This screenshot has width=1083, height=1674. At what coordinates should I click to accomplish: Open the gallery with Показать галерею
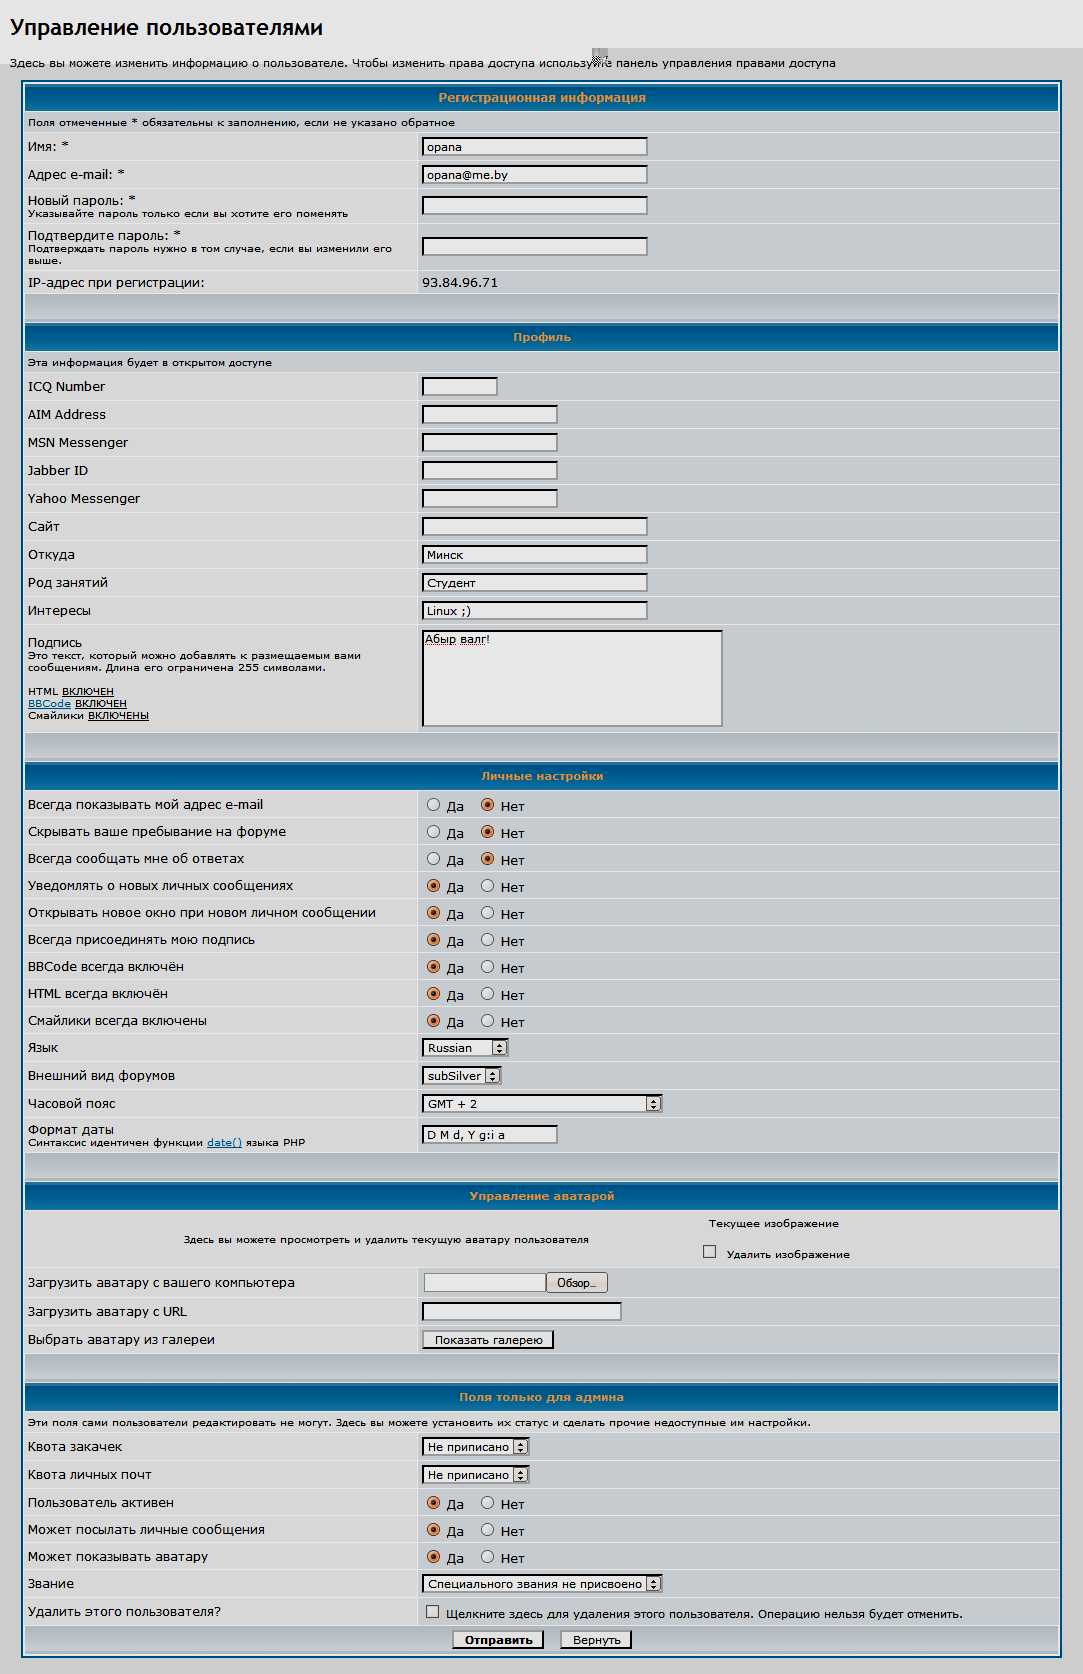pos(488,1340)
